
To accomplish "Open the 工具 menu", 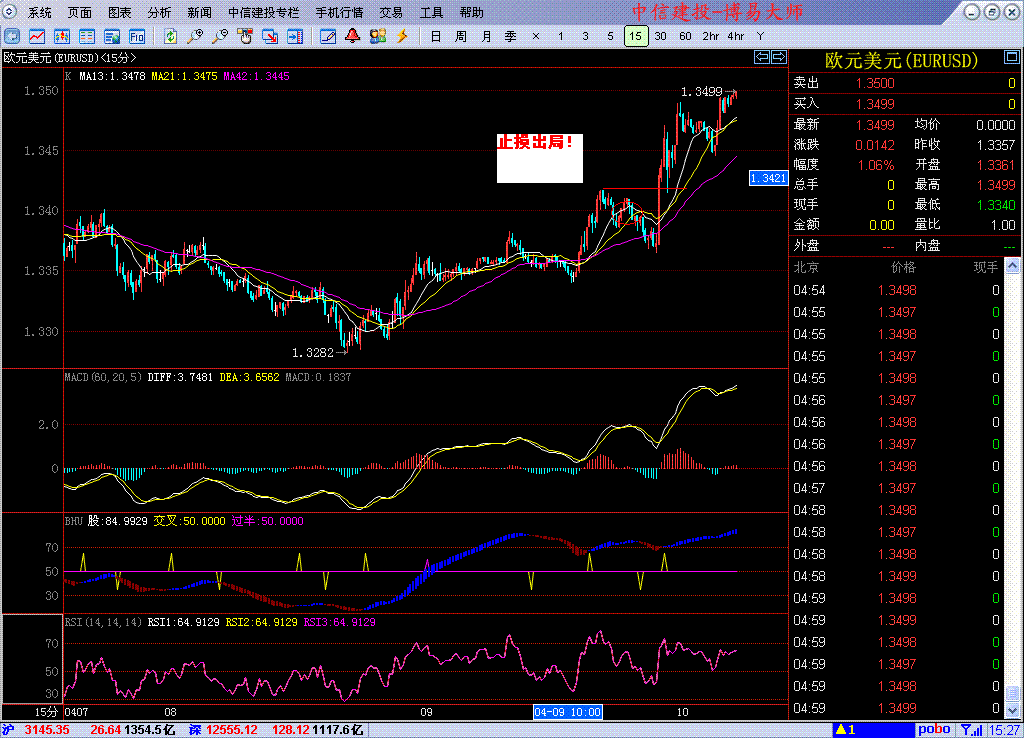I will [431, 12].
